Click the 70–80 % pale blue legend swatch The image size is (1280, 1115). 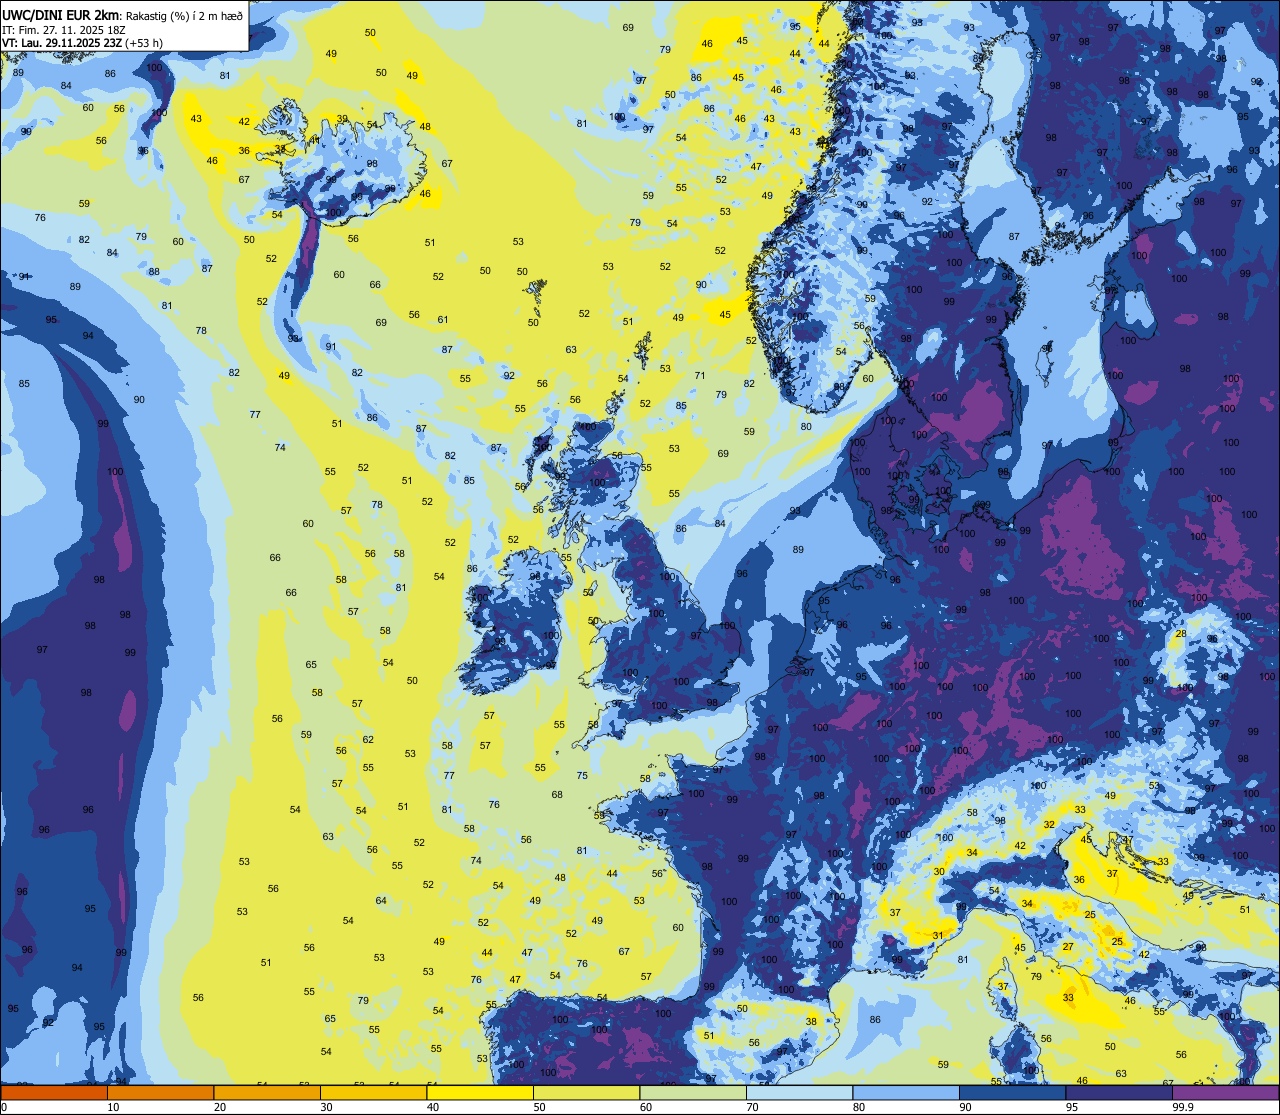click(799, 1093)
